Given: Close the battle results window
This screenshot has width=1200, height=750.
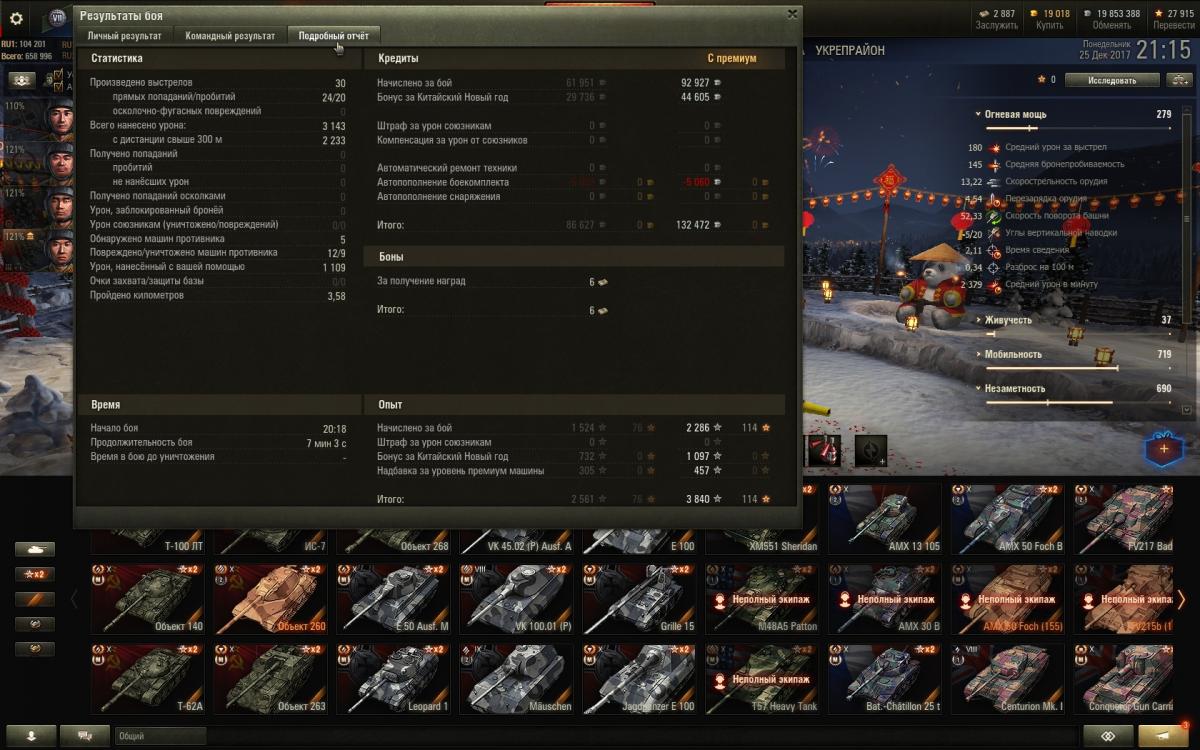Looking at the screenshot, I should coord(792,14).
